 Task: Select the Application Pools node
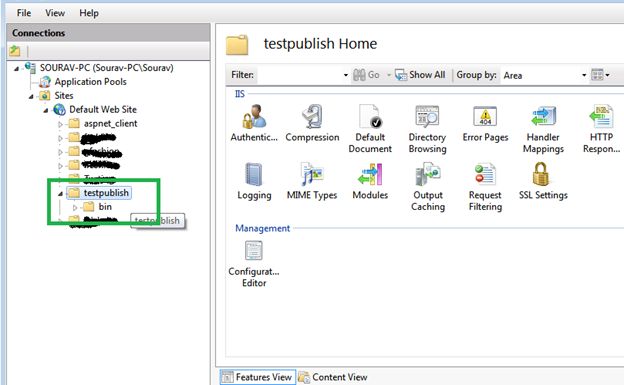[x=90, y=82]
